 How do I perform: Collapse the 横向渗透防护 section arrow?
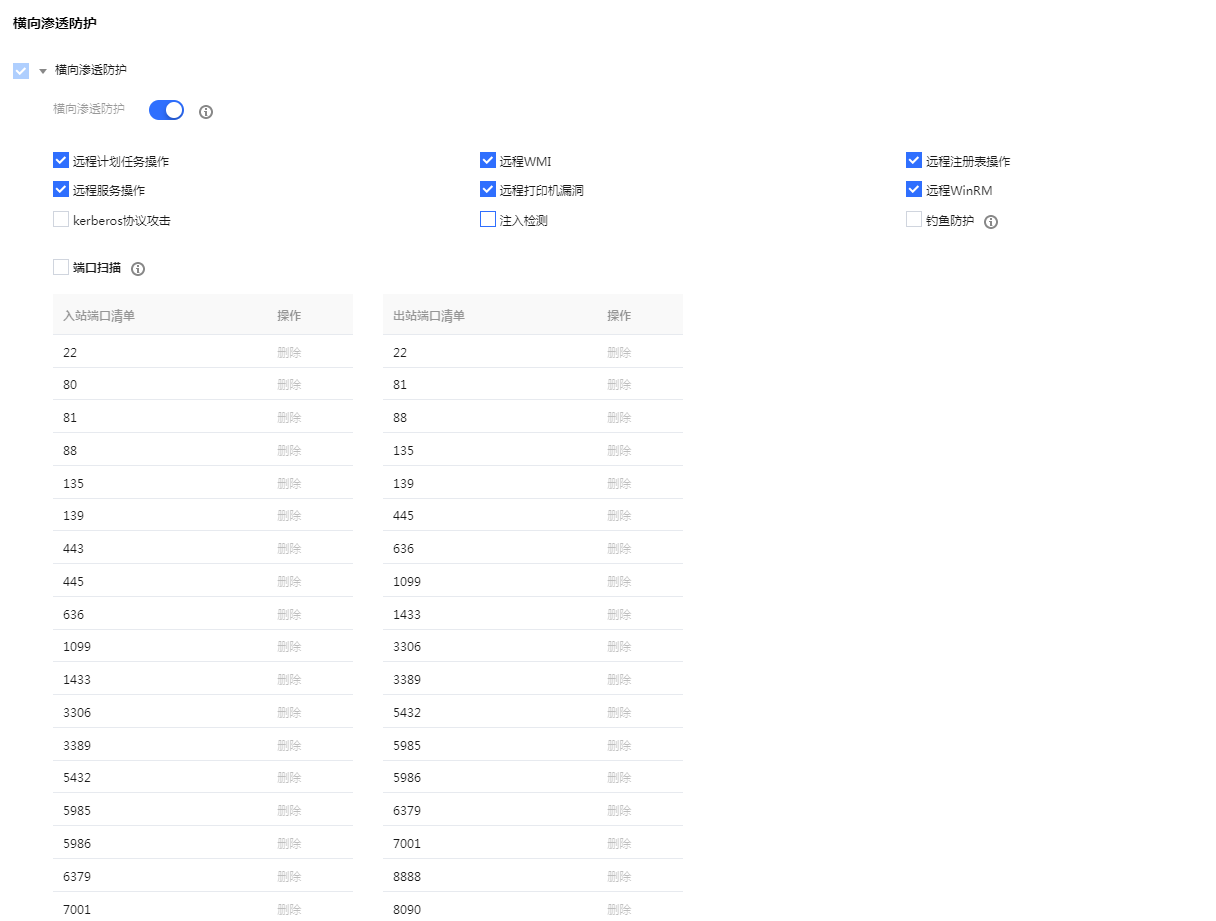(x=43, y=71)
